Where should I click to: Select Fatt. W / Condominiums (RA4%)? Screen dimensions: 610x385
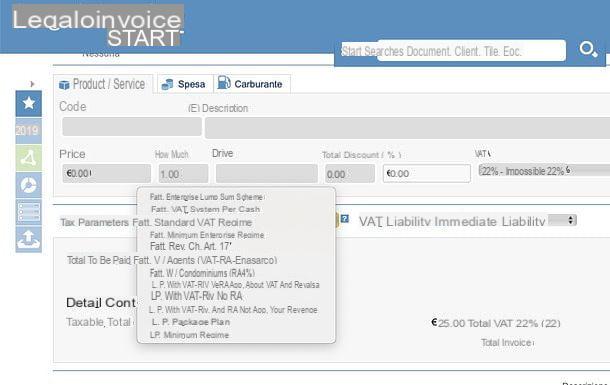tap(202, 273)
